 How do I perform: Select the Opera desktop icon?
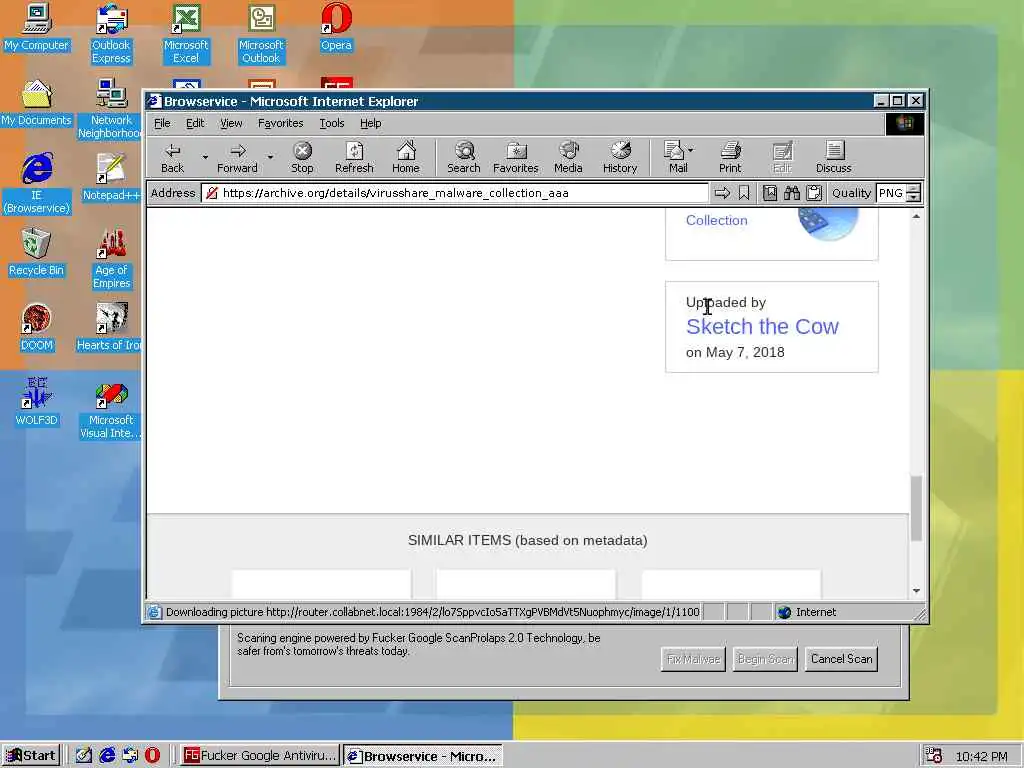(x=336, y=27)
